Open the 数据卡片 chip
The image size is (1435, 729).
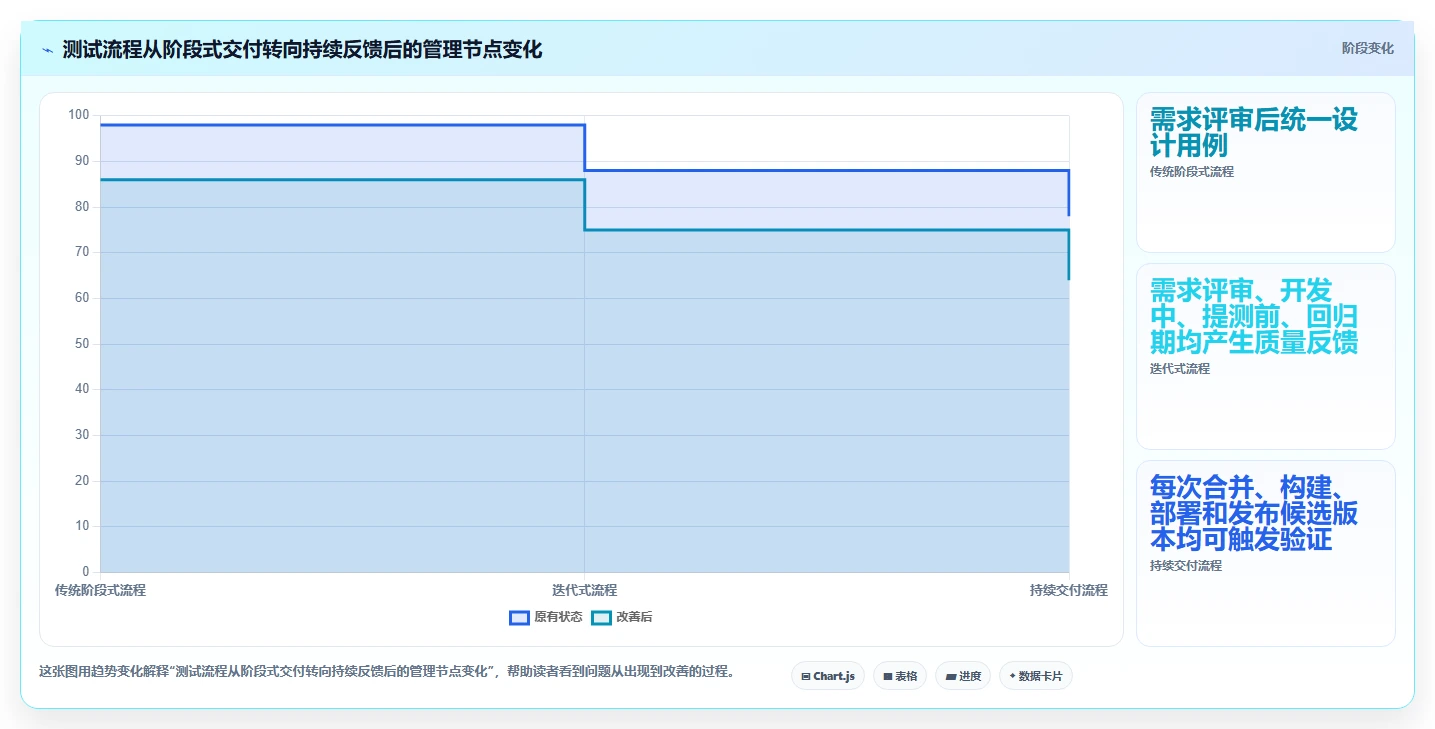(x=1036, y=676)
